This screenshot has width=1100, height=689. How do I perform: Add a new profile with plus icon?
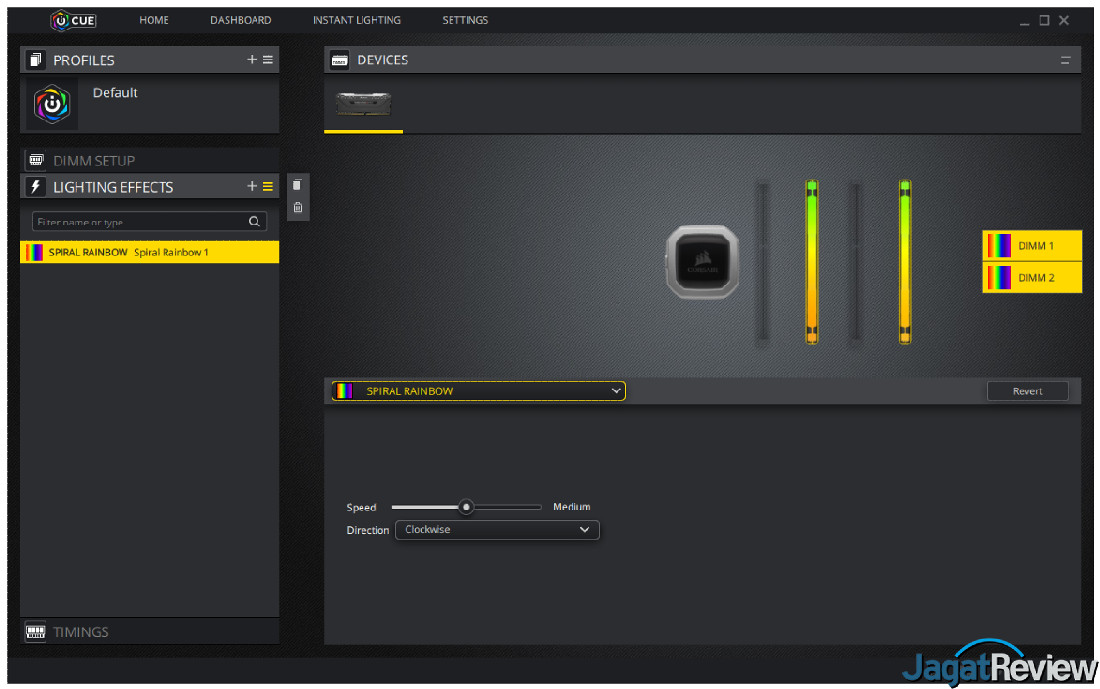252,60
